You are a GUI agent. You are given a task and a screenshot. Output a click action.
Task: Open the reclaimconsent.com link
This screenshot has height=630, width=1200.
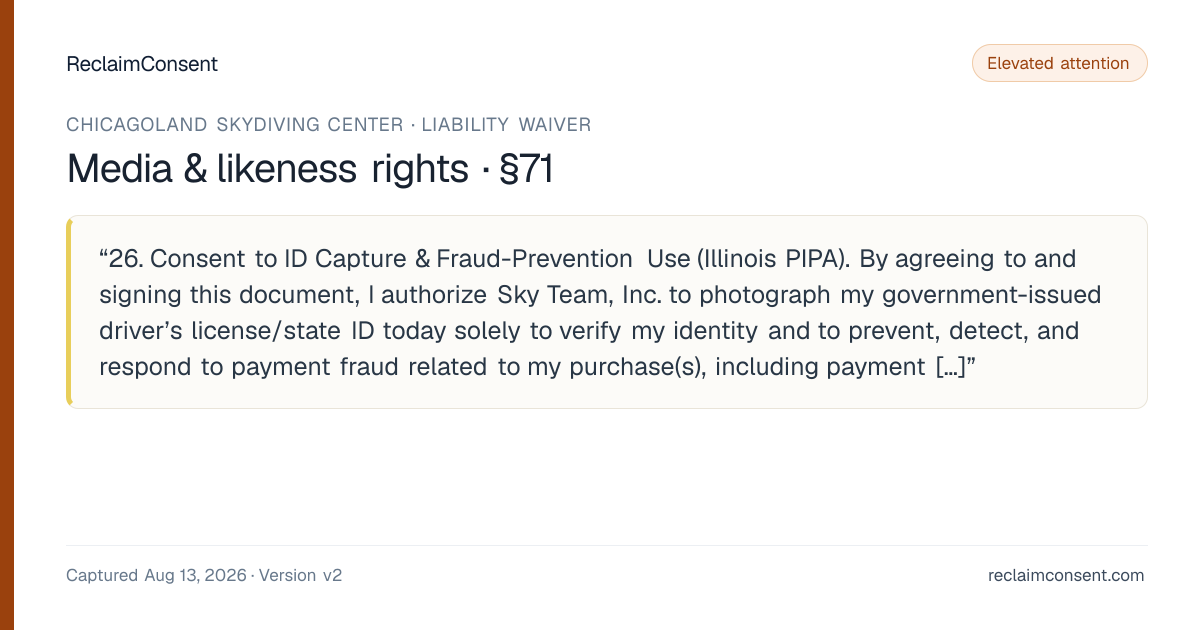[1066, 575]
